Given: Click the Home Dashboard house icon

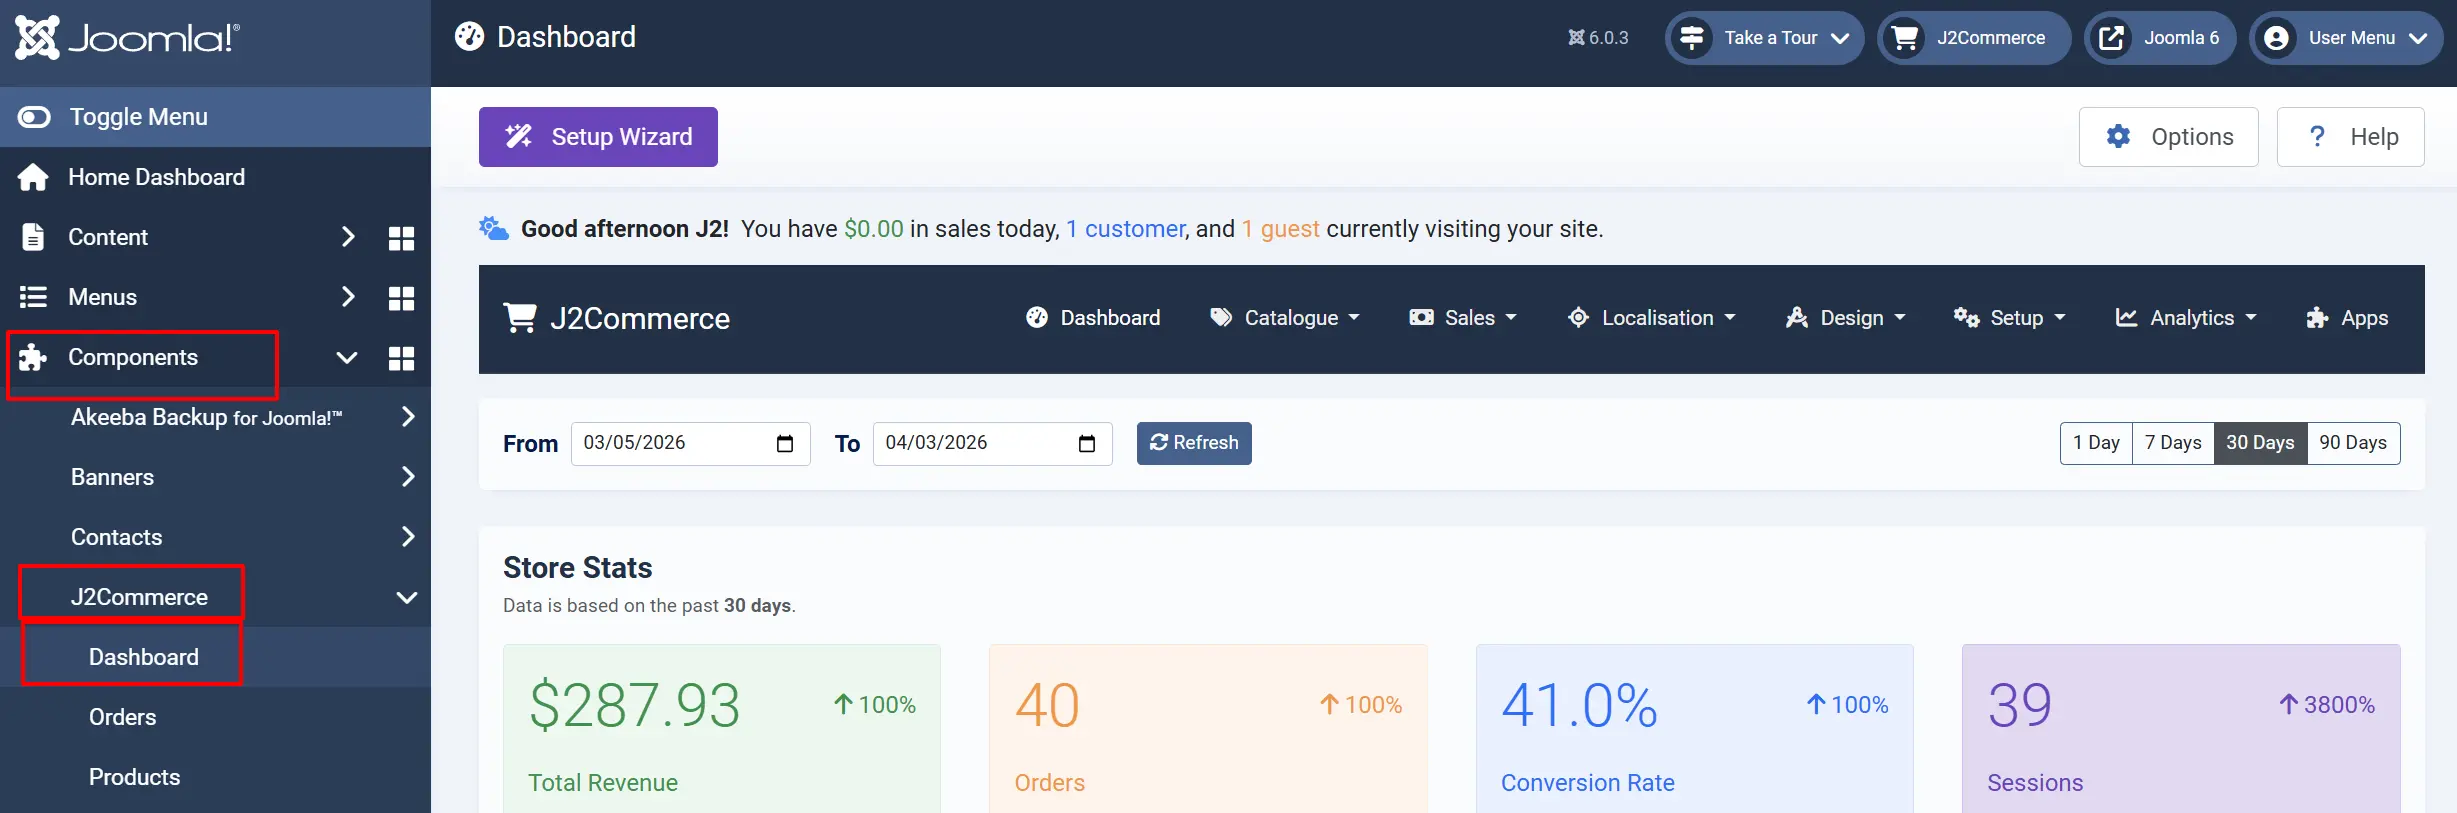Looking at the screenshot, I should click(x=33, y=177).
